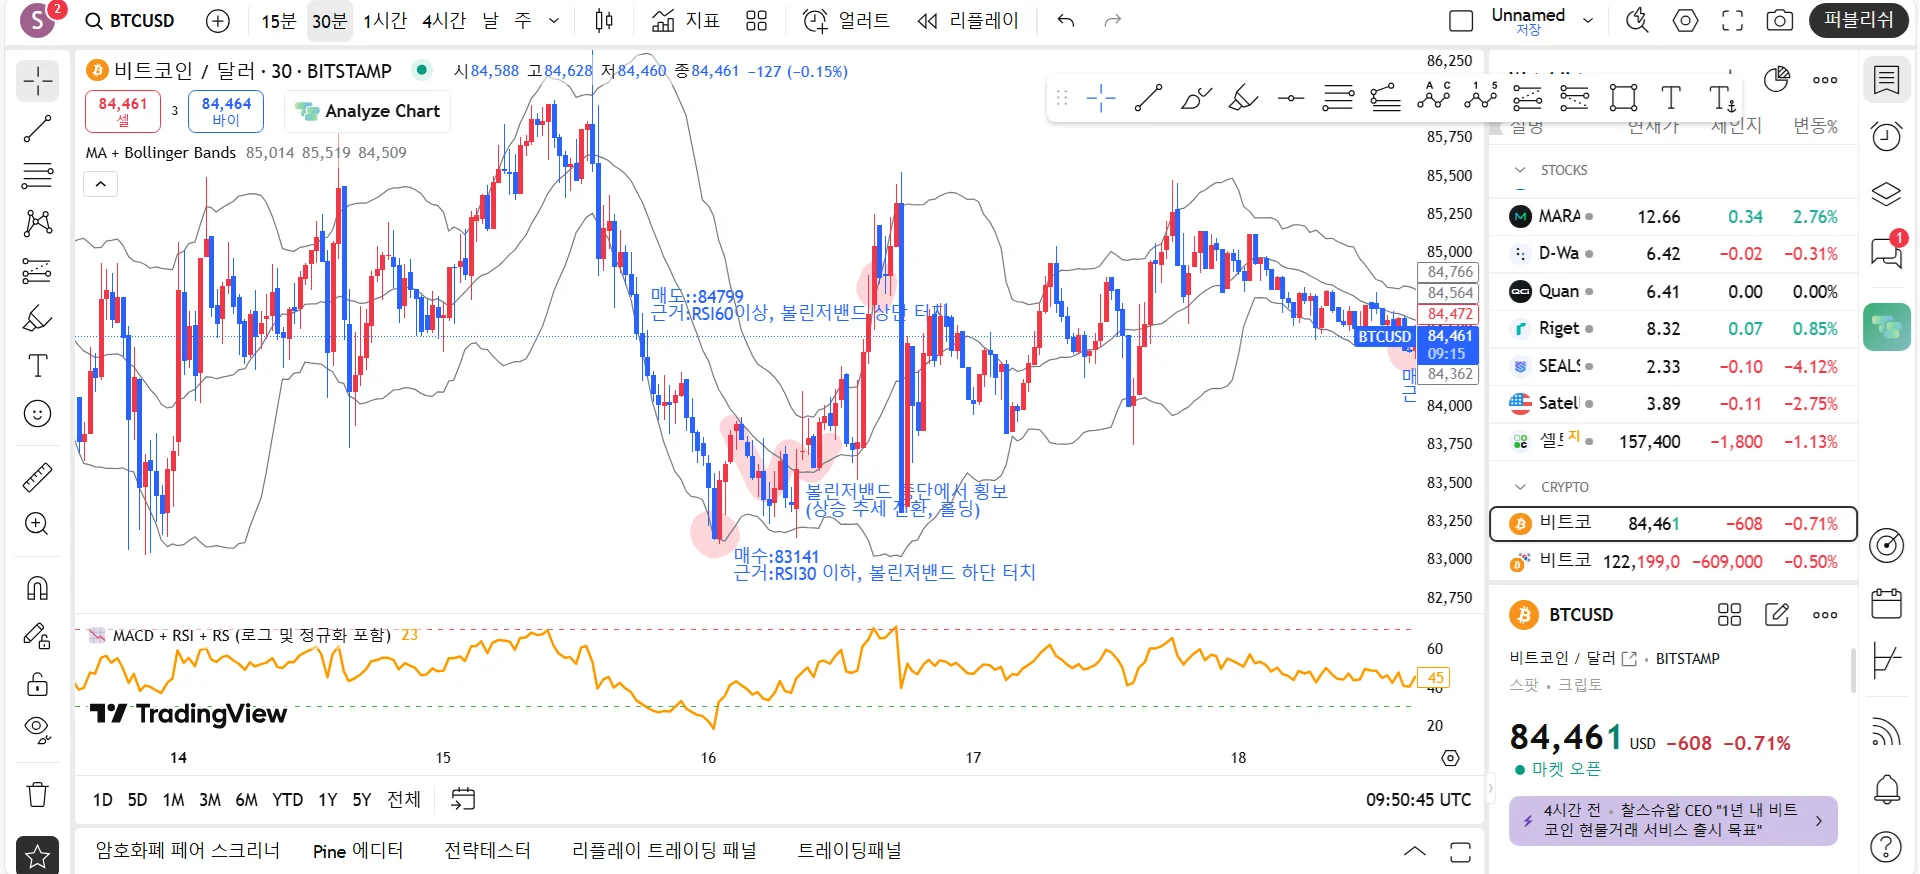
Task: Open the brush drawing tool in left toolbar
Action: (x=38, y=319)
